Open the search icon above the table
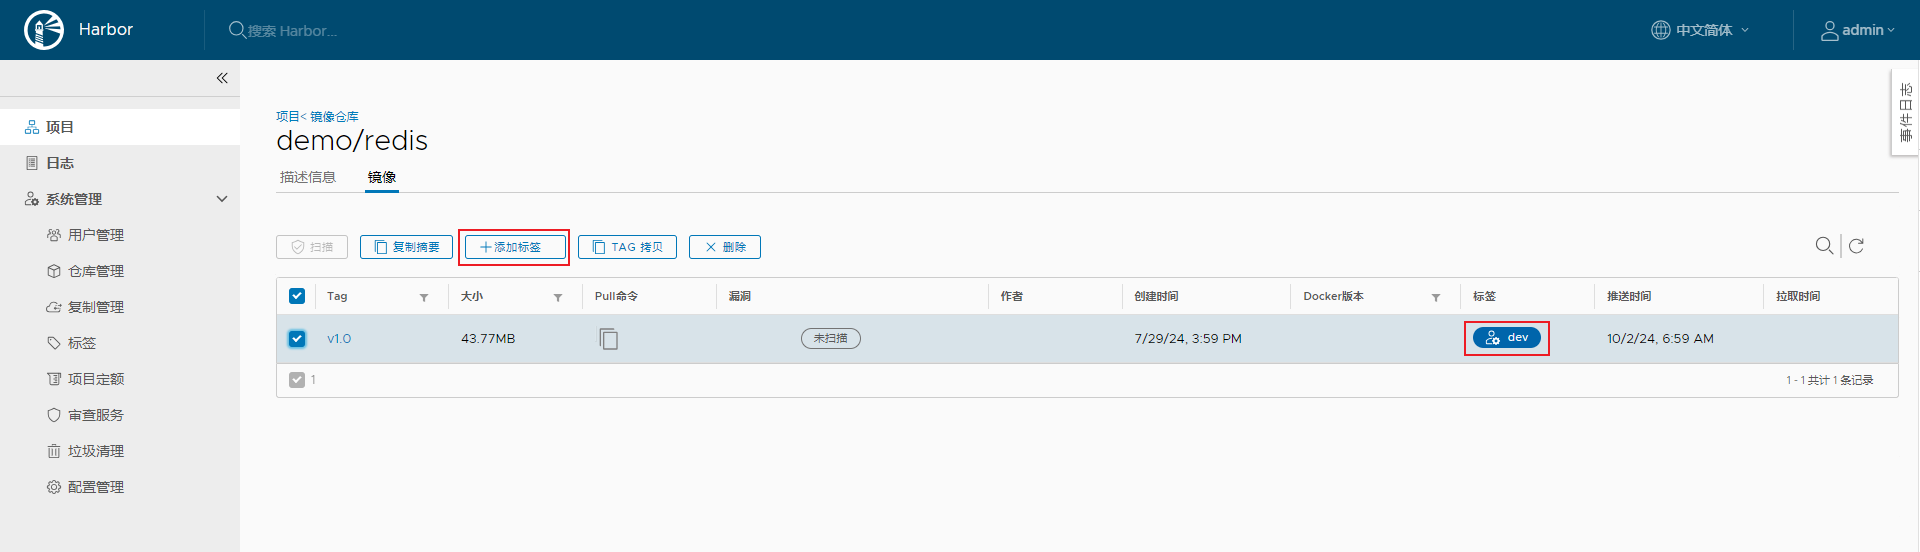 [x=1824, y=246]
